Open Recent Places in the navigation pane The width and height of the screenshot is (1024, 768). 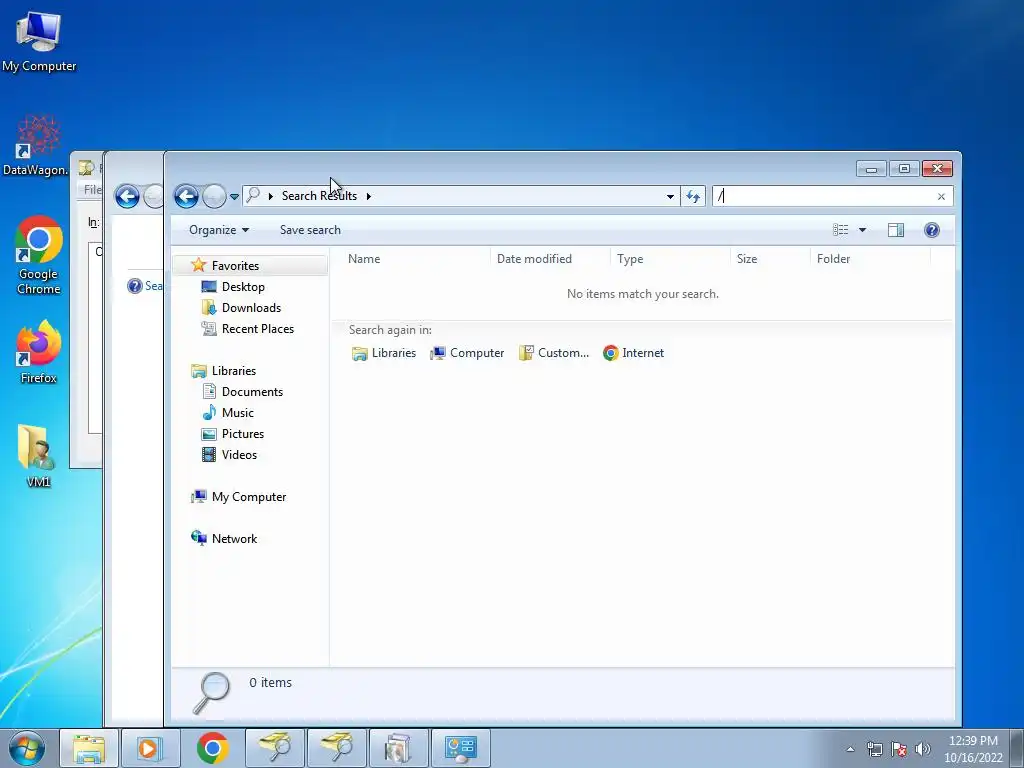tap(257, 328)
